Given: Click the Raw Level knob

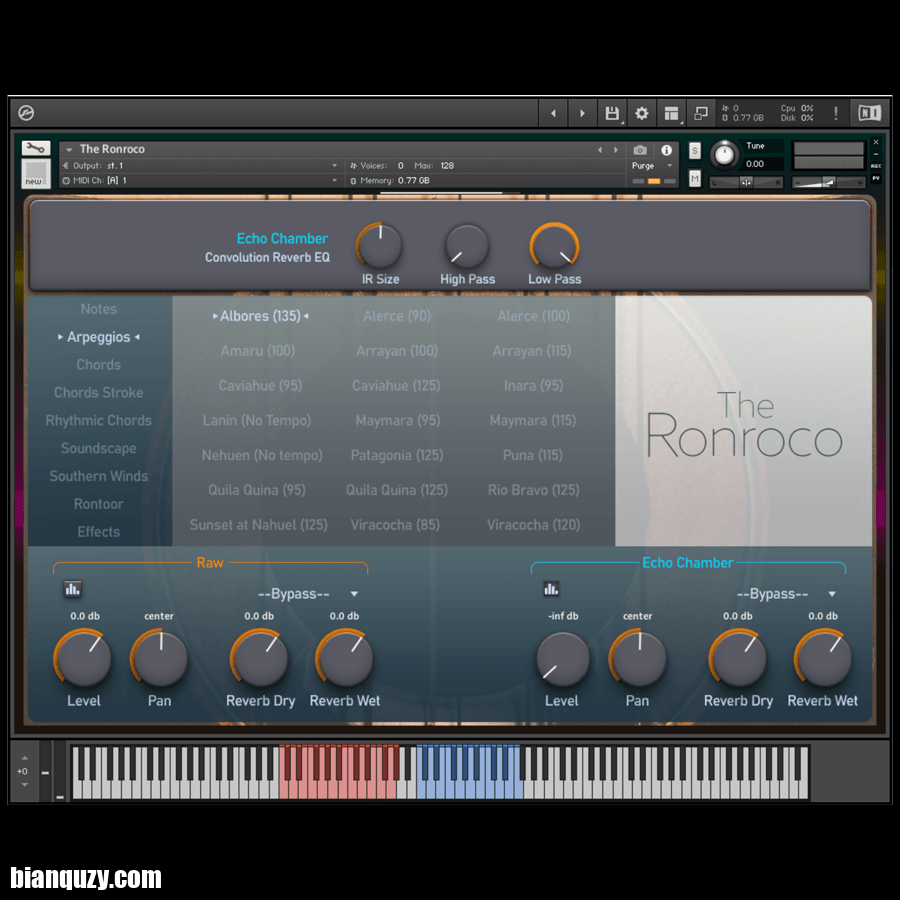Looking at the screenshot, I should pos(83,658).
